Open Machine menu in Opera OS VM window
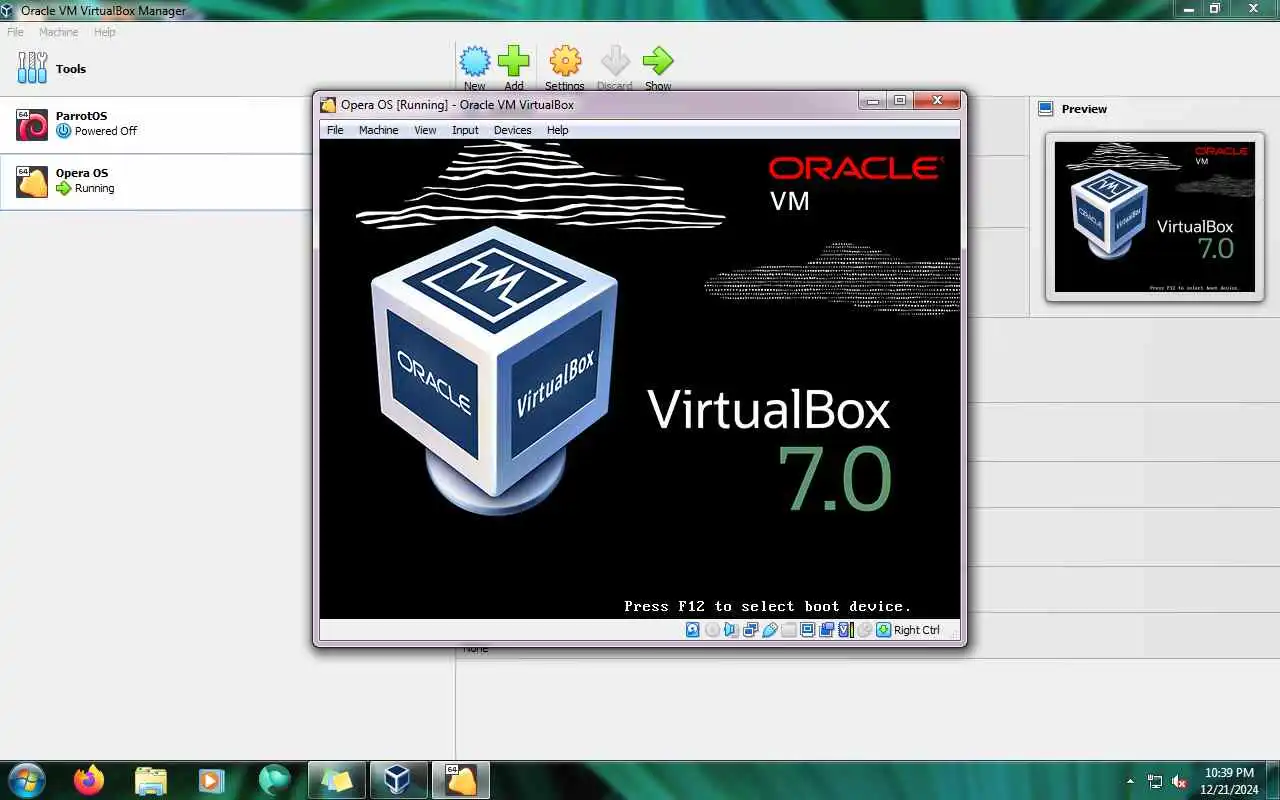This screenshot has height=800, width=1280. (379, 130)
